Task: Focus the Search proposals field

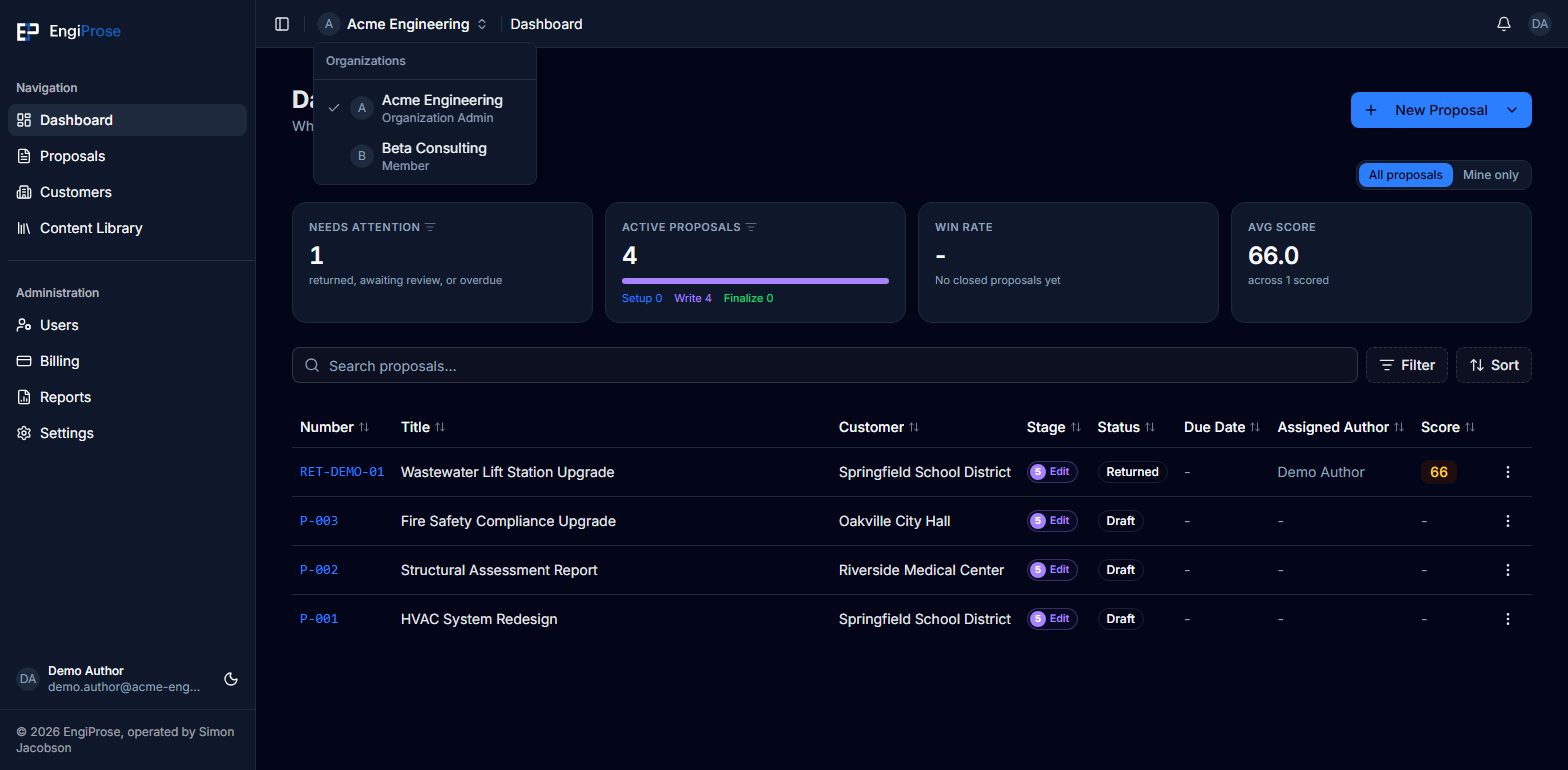Action: click(824, 365)
